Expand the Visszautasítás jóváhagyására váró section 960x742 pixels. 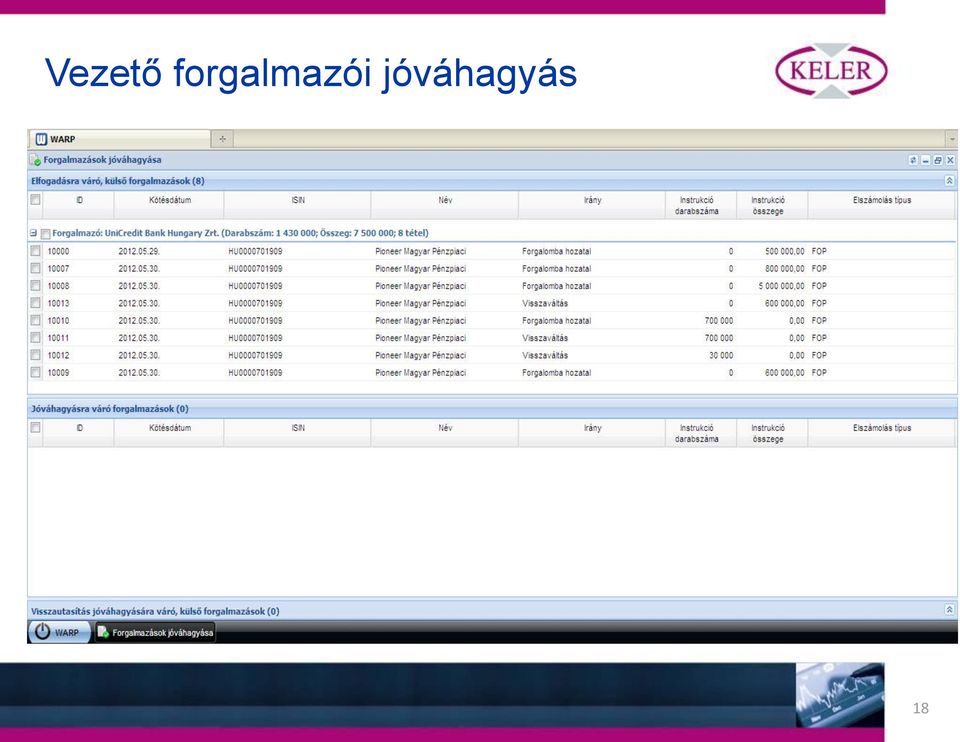click(949, 610)
